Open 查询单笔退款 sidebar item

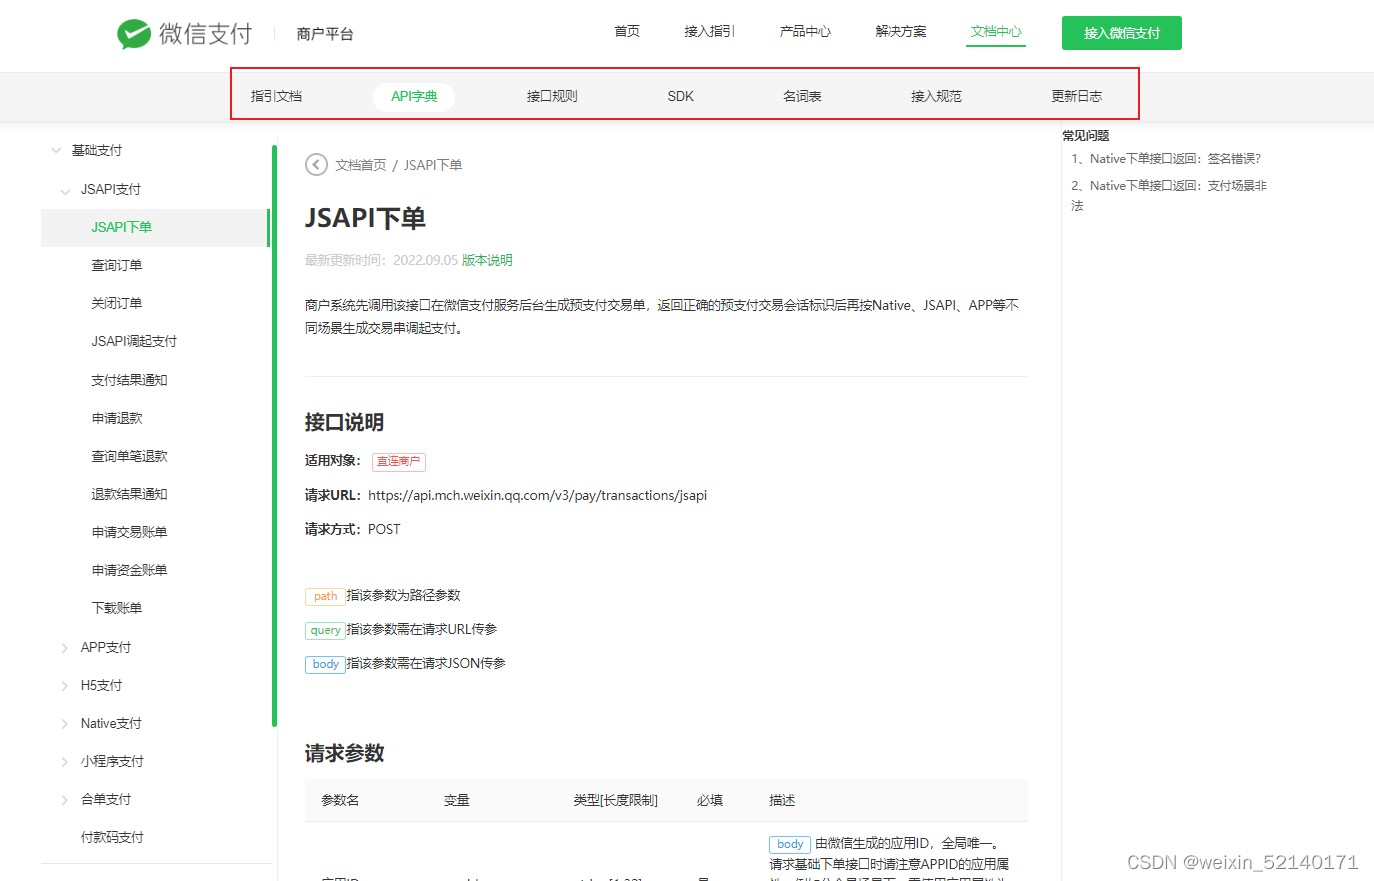point(129,456)
